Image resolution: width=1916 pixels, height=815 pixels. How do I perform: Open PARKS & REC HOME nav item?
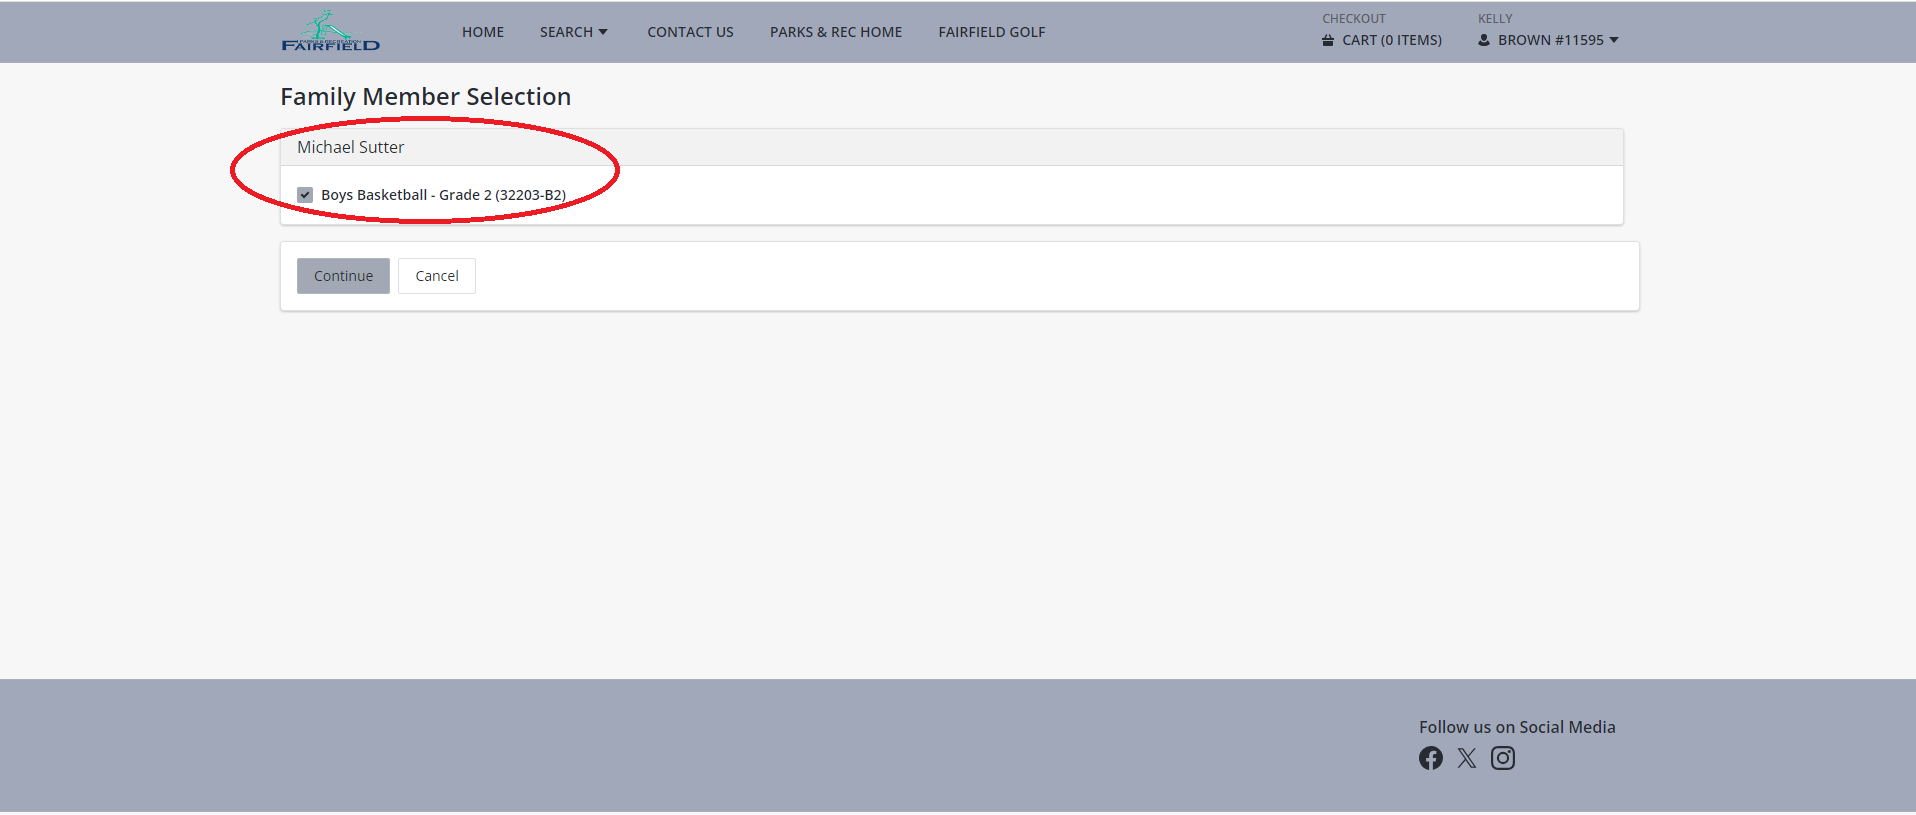[836, 32]
